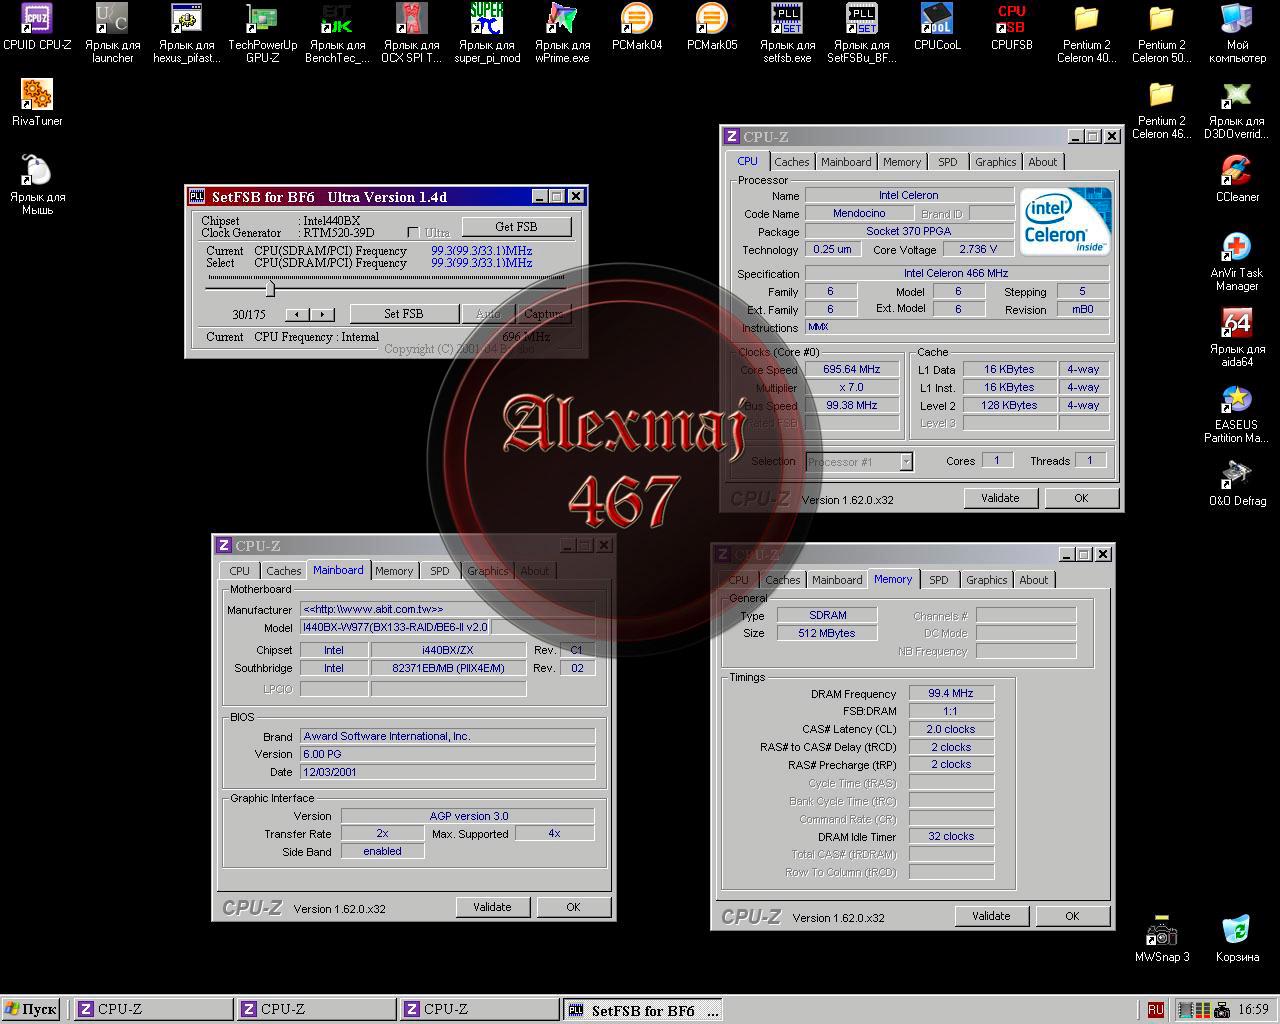
Task: Open the SetFSBu_BF shortcut icon
Action: [x=862, y=18]
